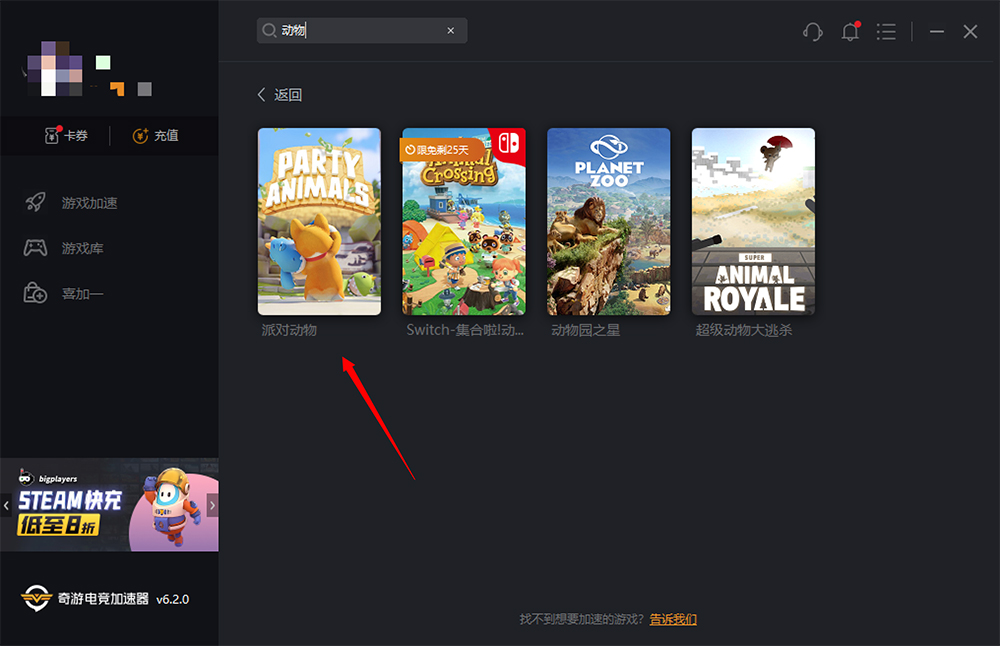The image size is (1000, 646).
Task: Click the user avatar image
Action: [x=55, y=68]
